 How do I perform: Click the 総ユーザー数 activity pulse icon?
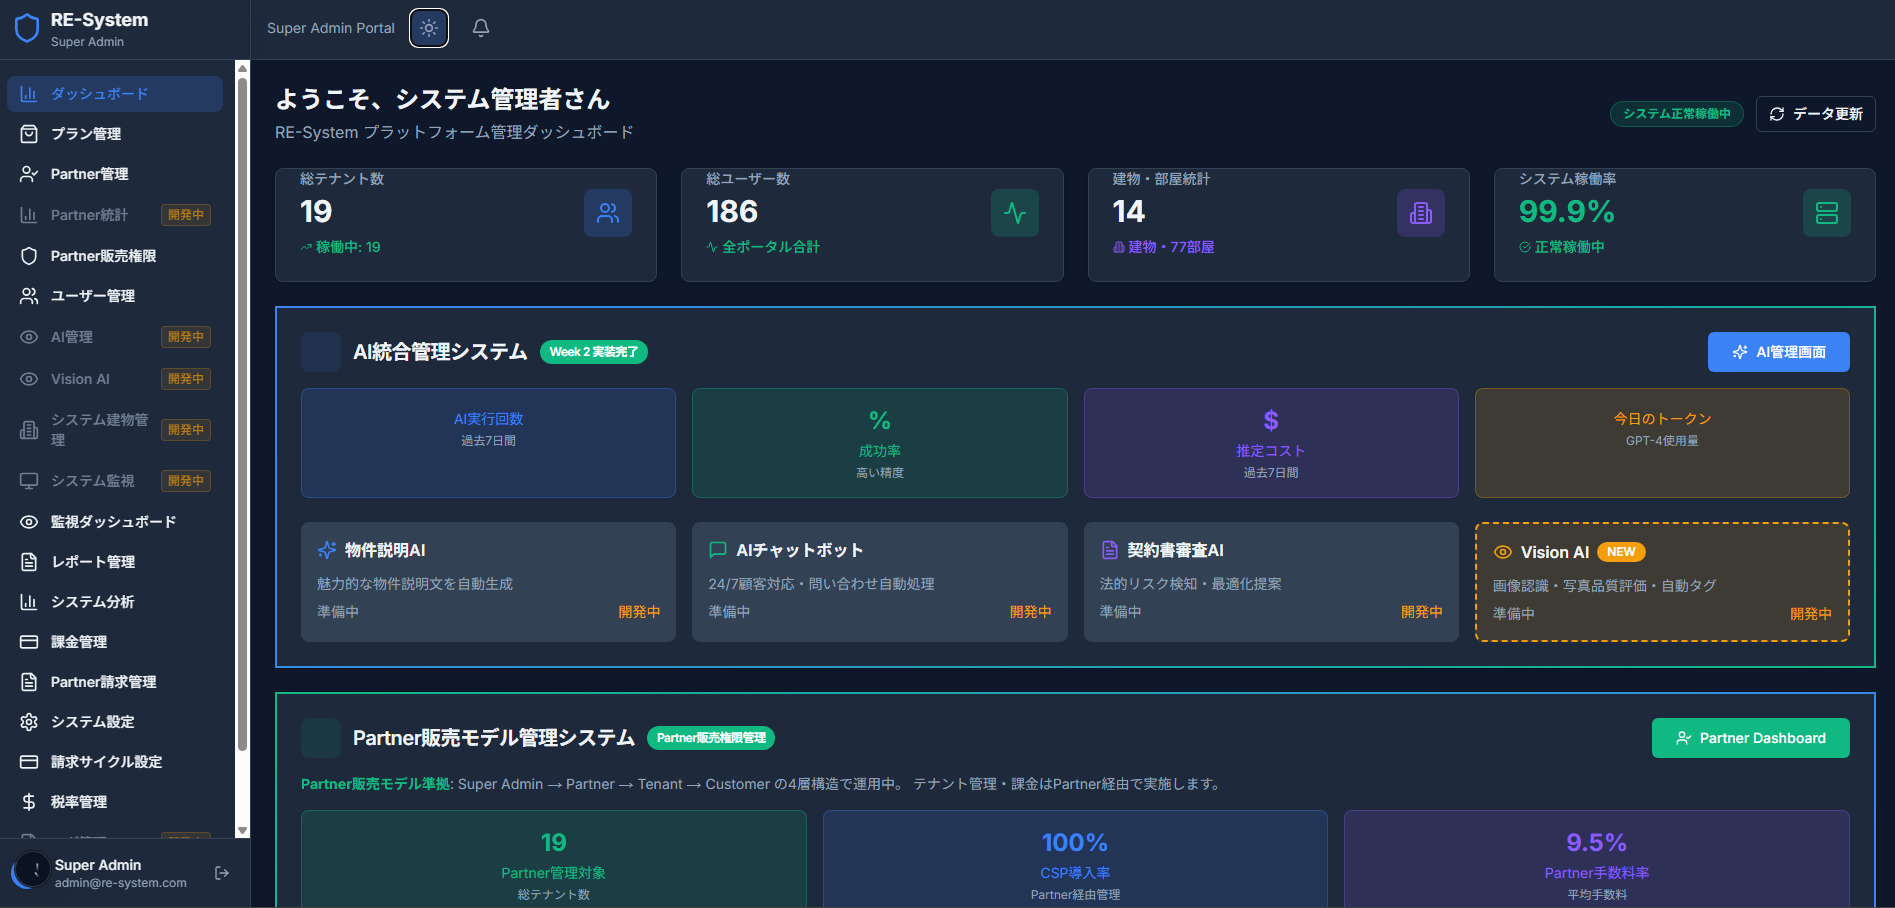click(x=1015, y=213)
